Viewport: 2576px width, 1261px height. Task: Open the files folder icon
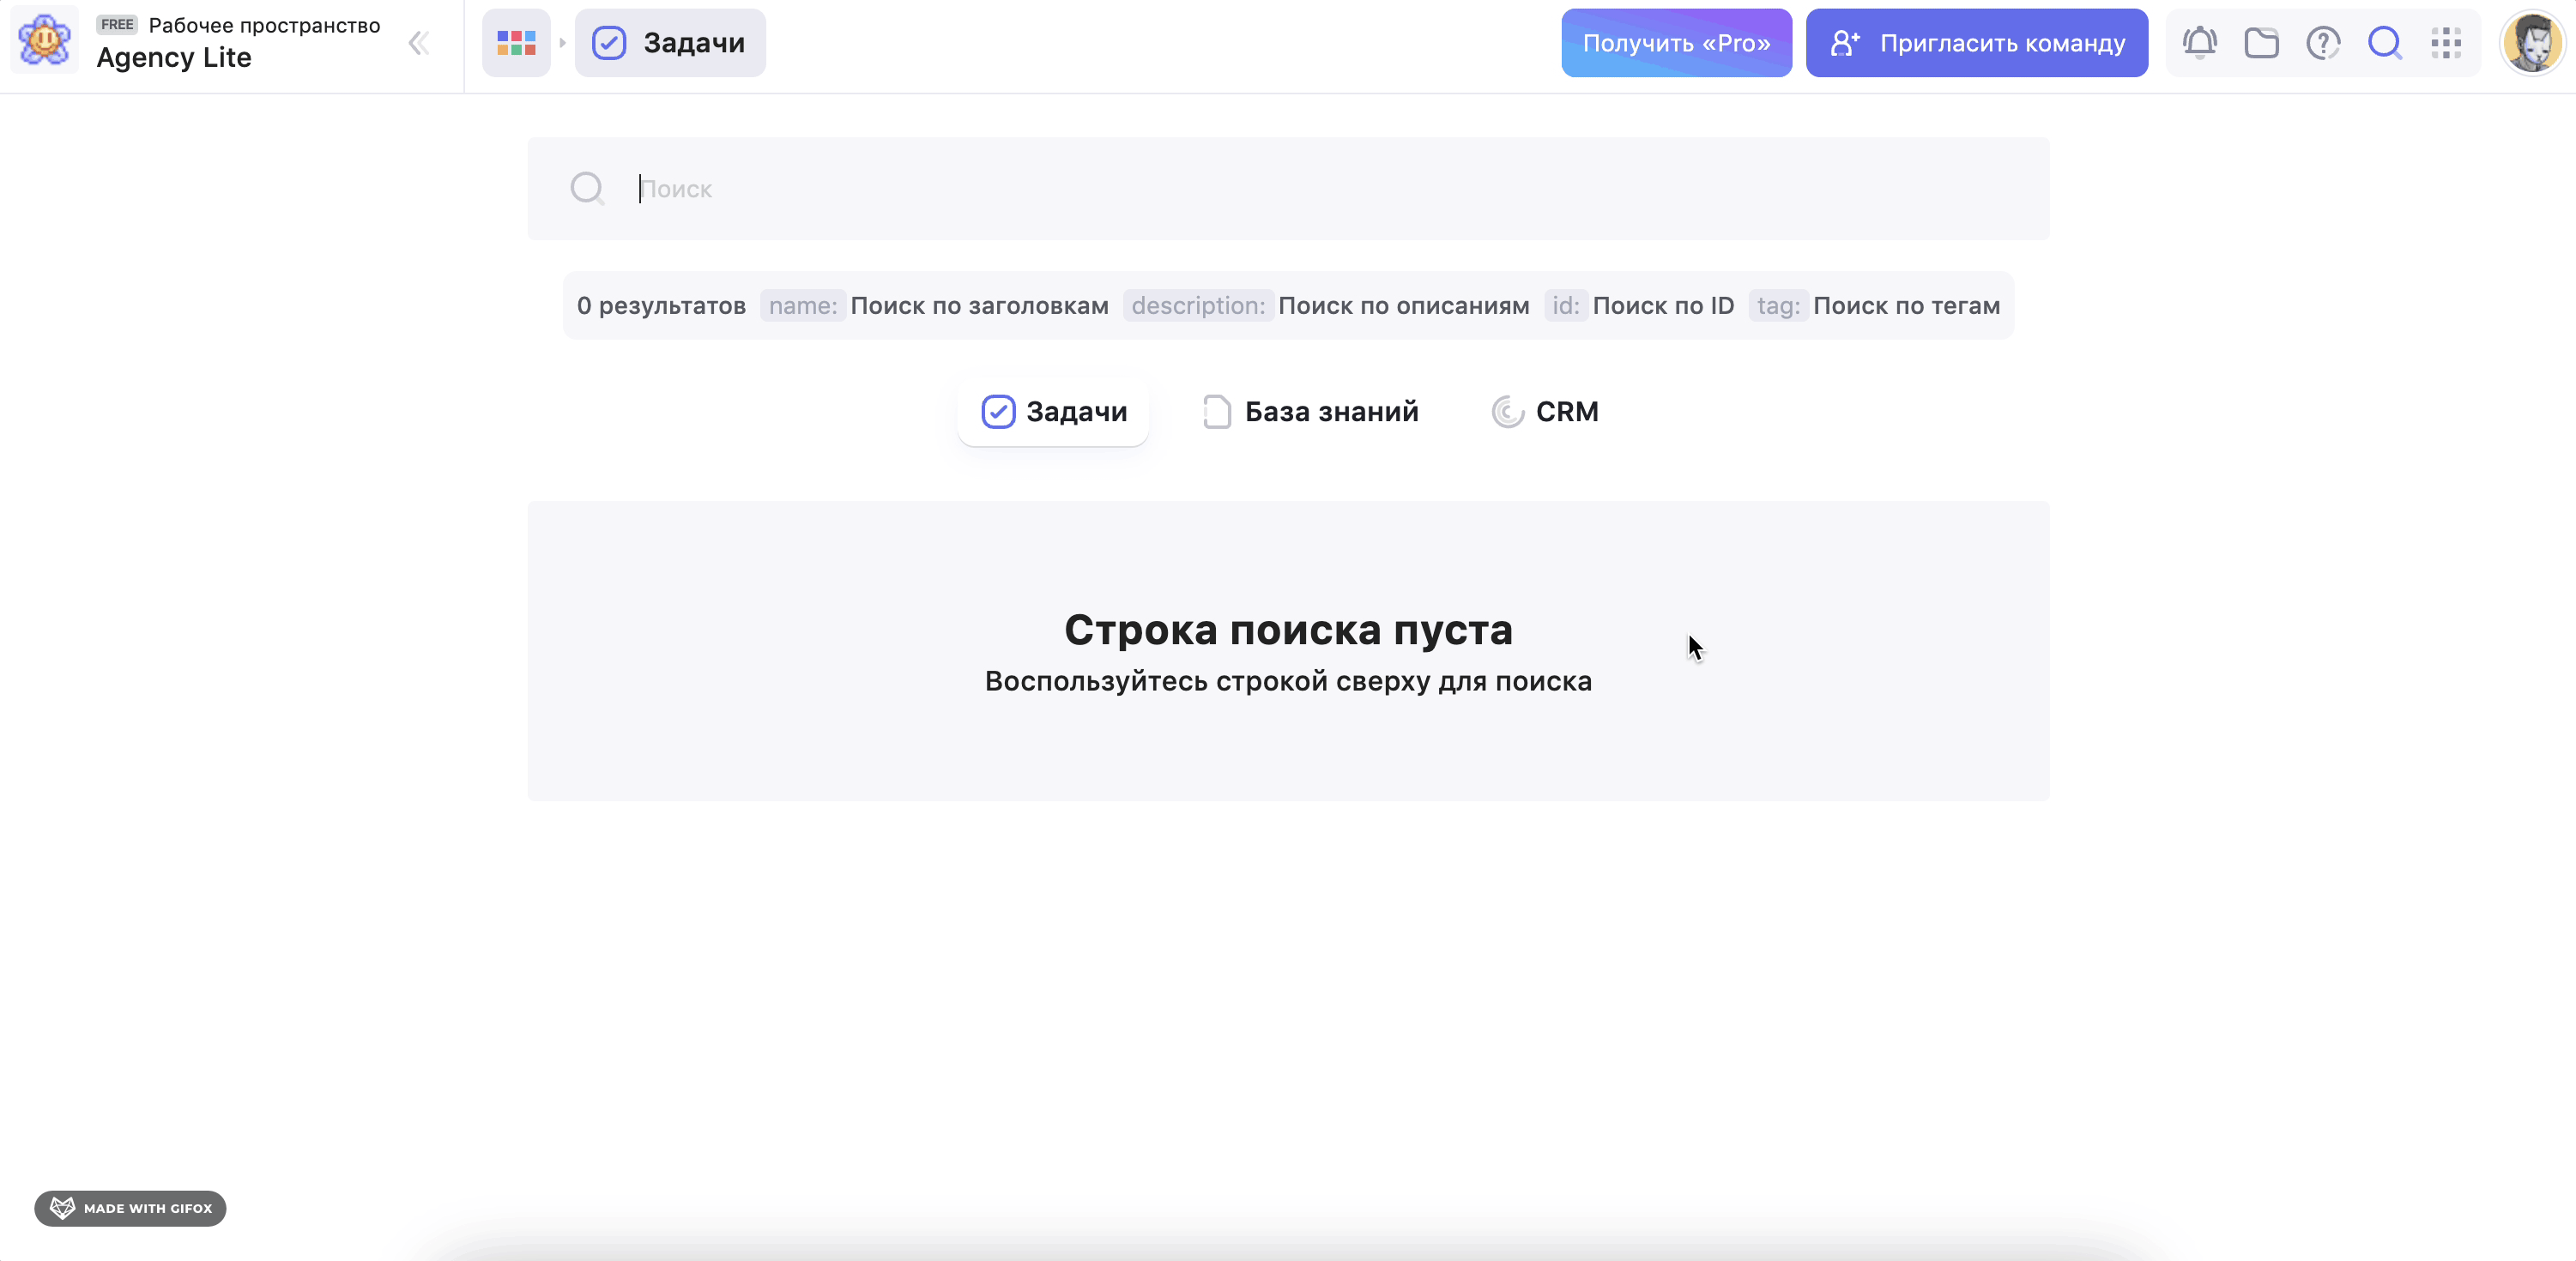click(2261, 43)
